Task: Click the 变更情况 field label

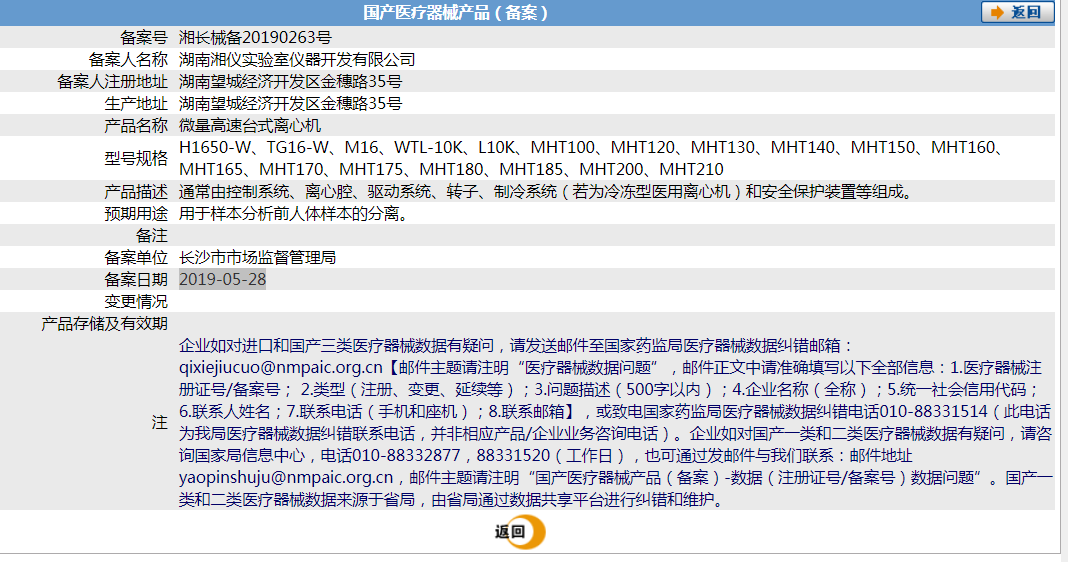Action: pos(136,301)
